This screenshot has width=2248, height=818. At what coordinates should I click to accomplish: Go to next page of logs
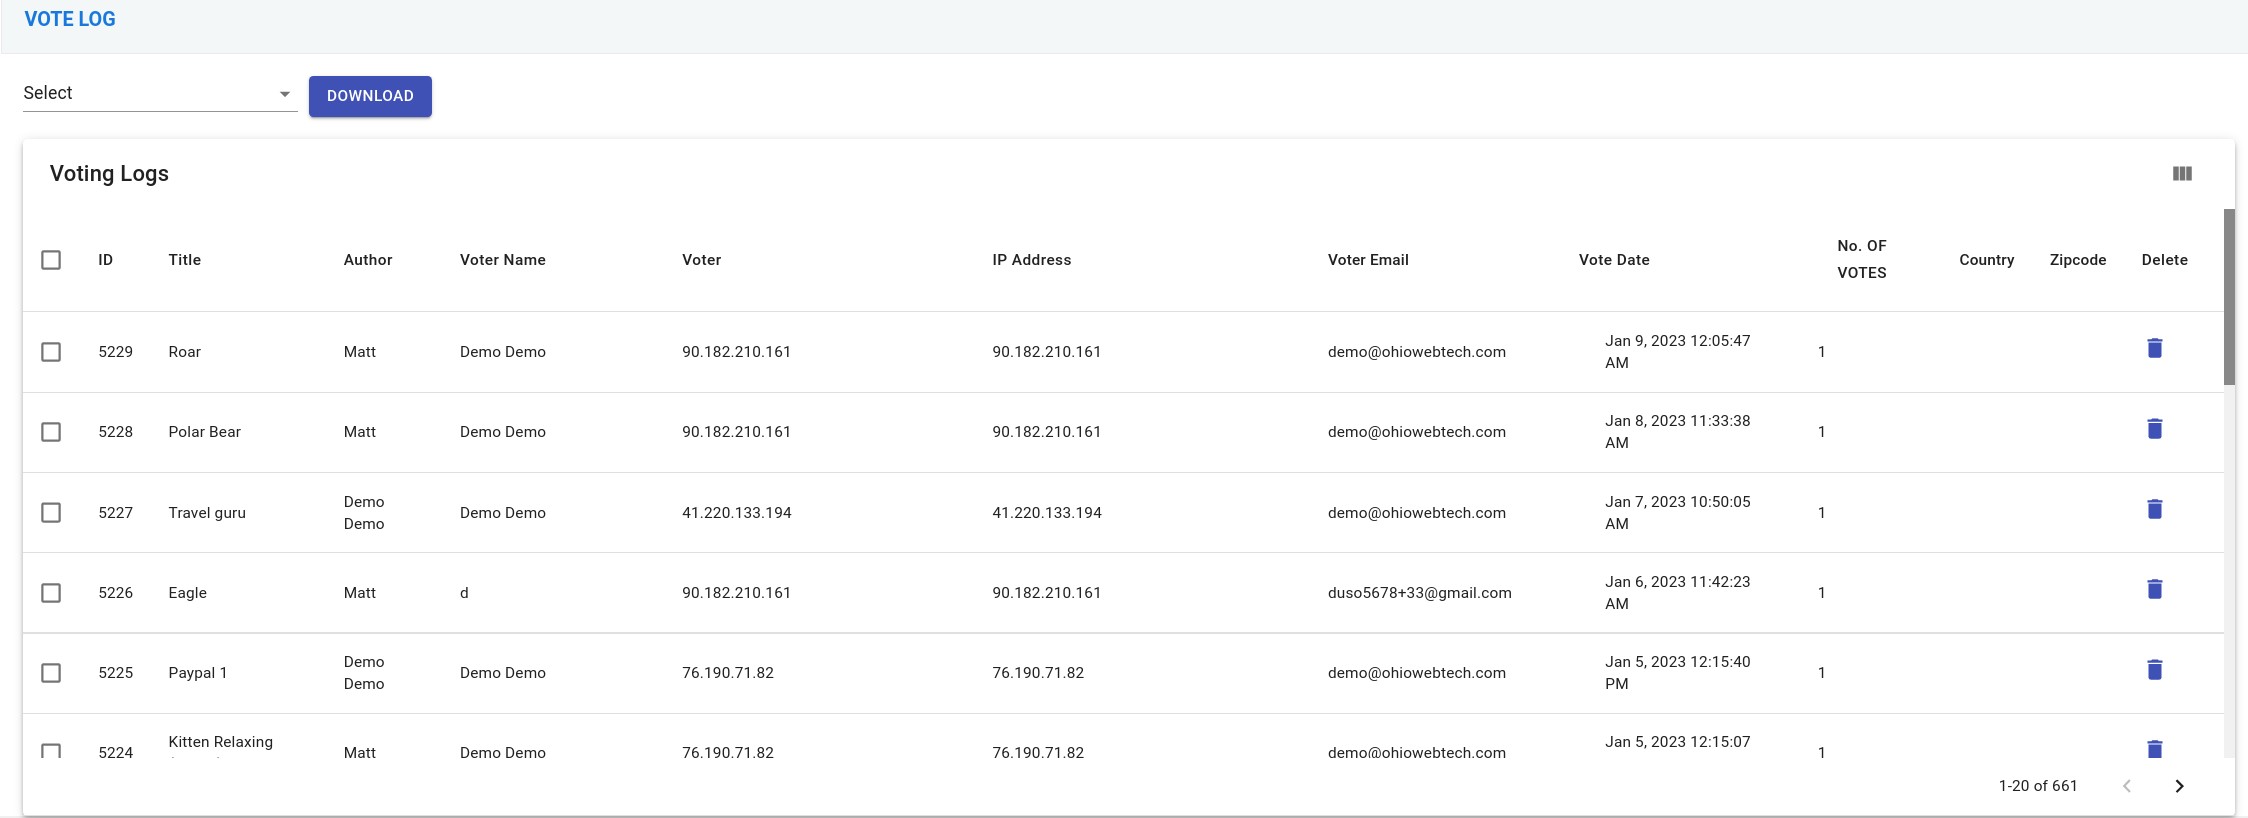2179,786
